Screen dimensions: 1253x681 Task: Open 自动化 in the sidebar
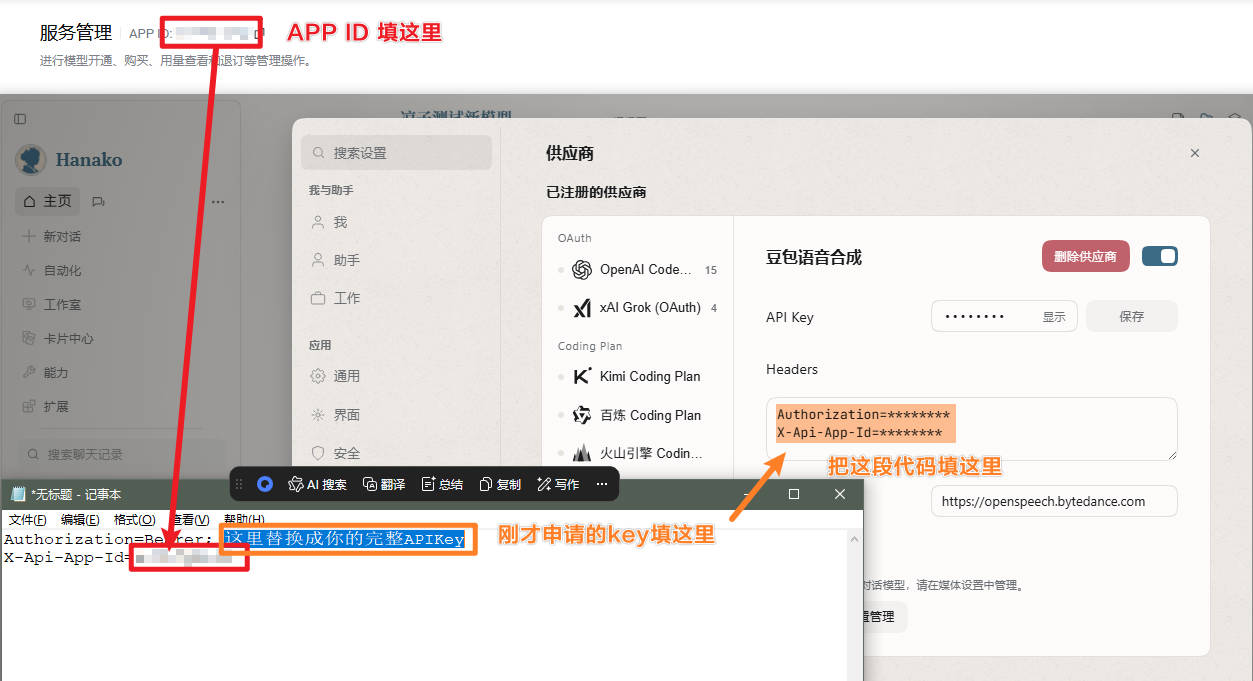[52, 270]
